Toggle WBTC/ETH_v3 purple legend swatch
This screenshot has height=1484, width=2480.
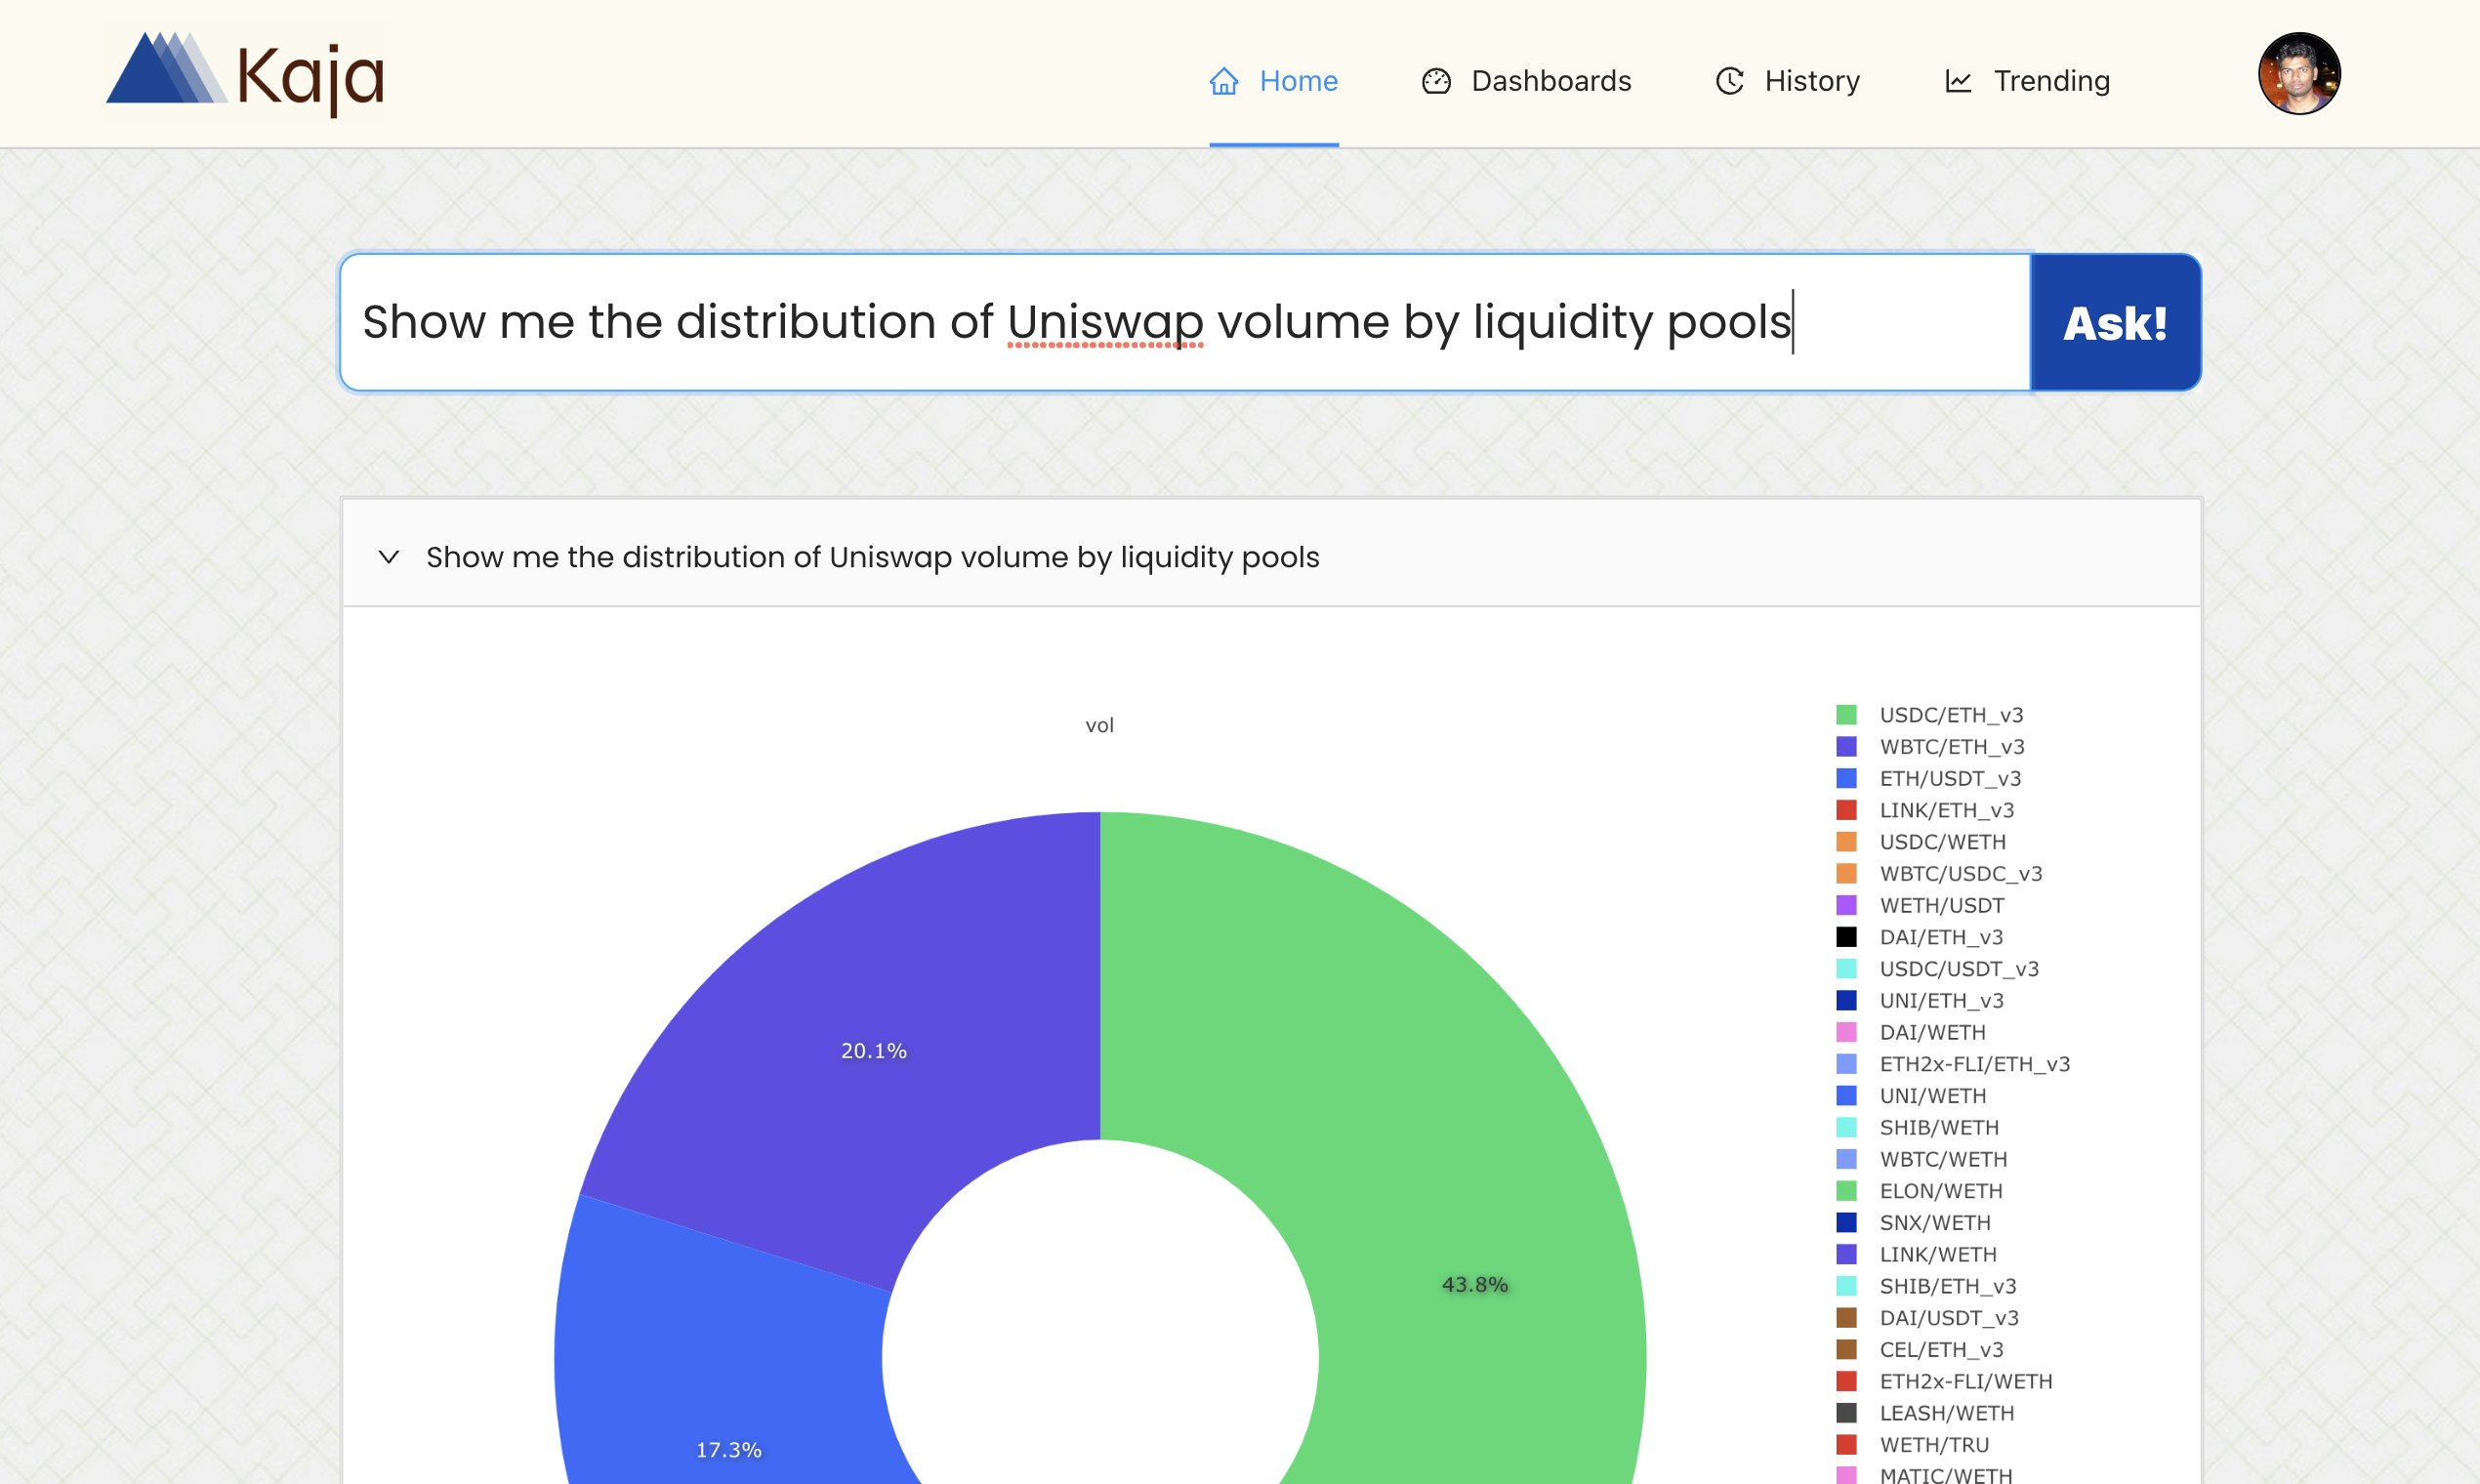pos(1846,747)
